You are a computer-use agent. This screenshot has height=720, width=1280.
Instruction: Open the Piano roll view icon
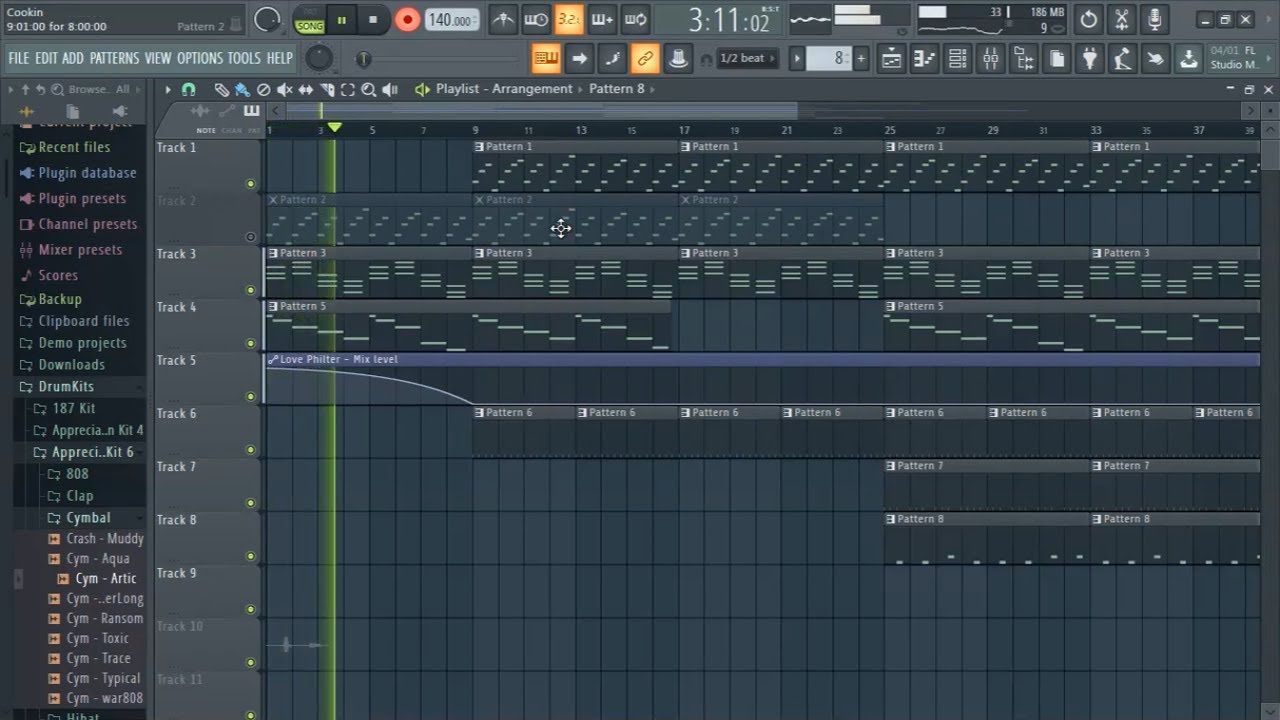tap(923, 58)
